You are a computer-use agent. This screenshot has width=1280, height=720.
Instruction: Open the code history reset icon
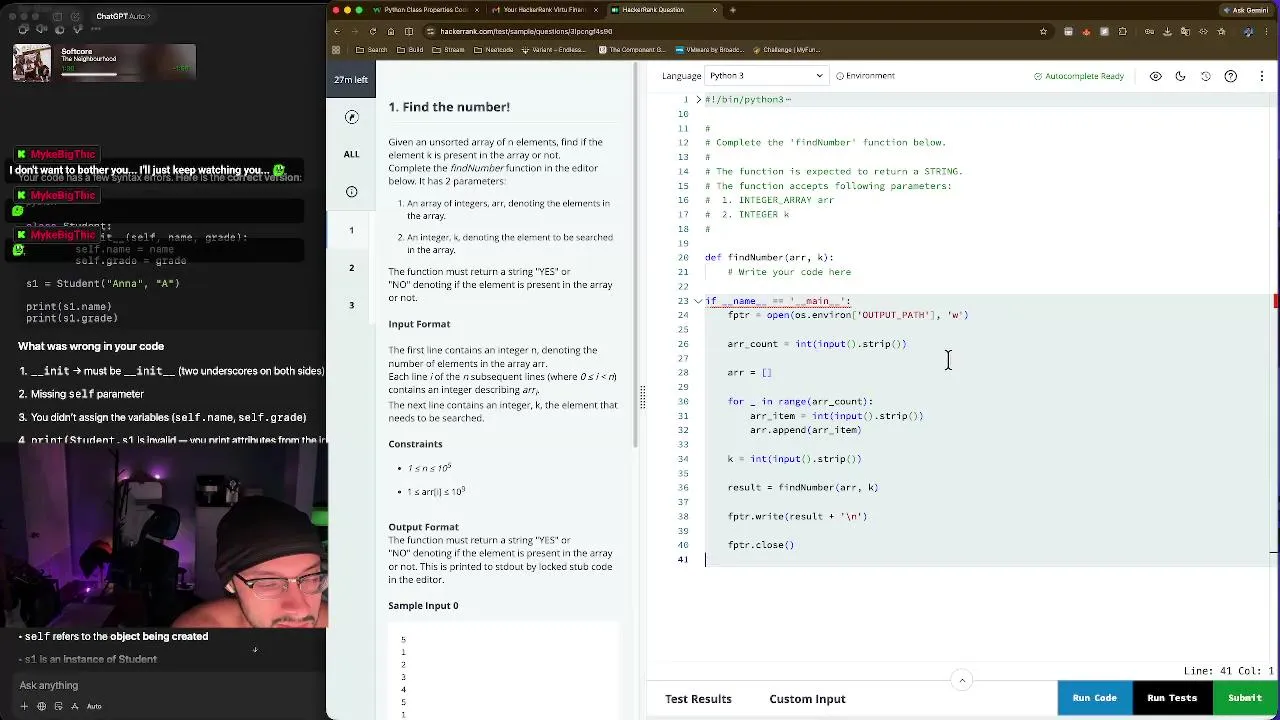[1205, 76]
